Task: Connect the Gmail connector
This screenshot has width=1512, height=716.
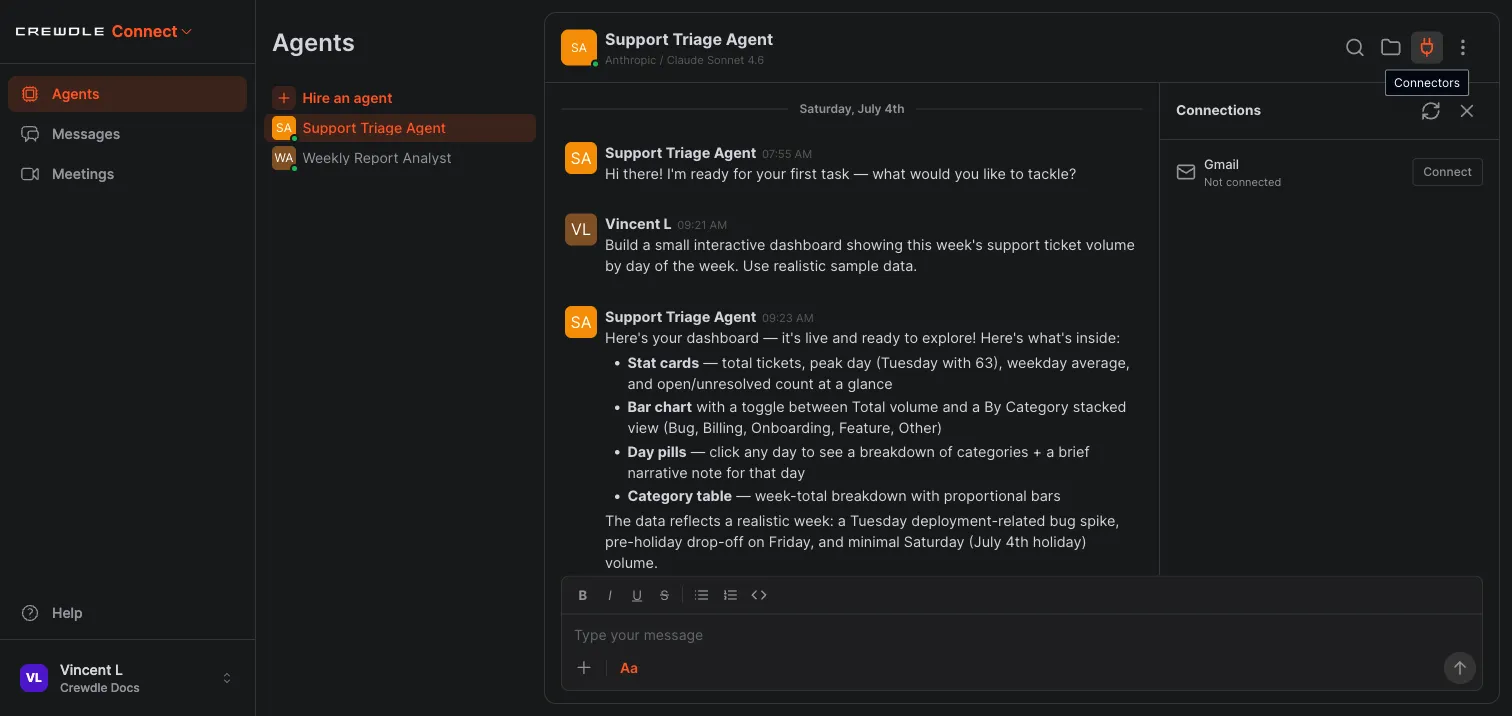Action: point(1447,172)
